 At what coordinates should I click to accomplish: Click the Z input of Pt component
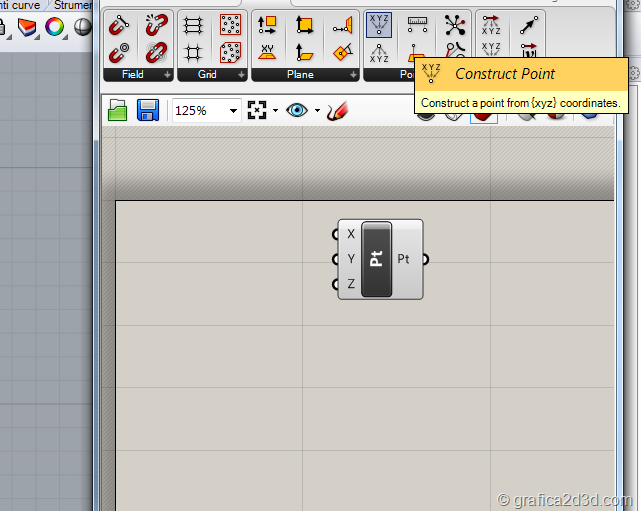[x=336, y=284]
